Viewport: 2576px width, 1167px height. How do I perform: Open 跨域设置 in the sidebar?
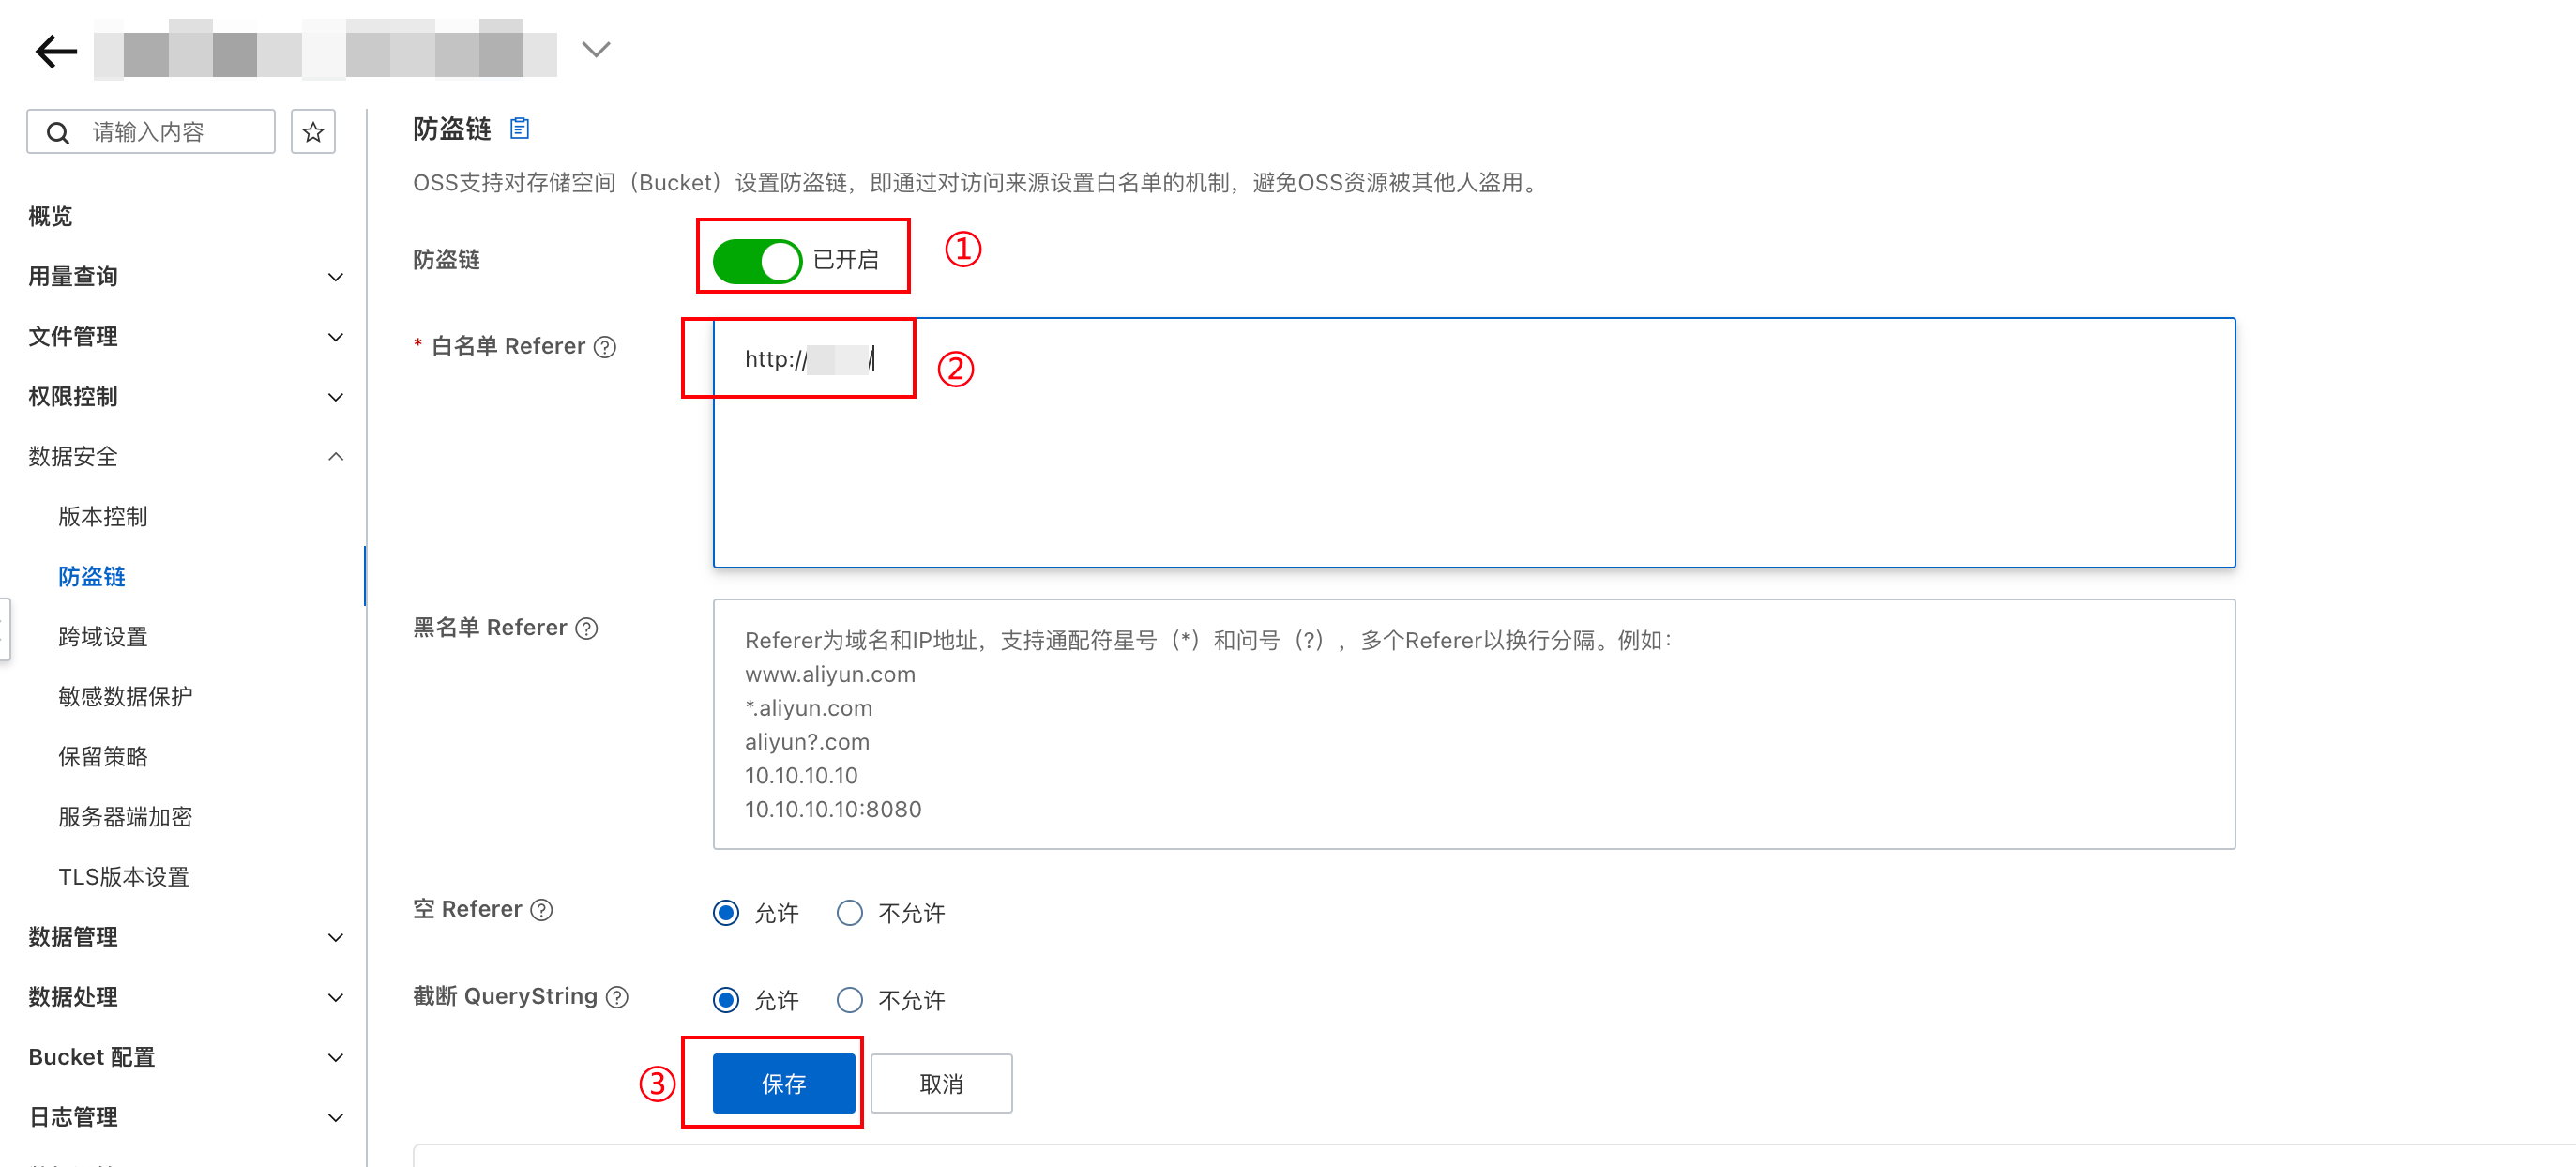click(x=103, y=637)
